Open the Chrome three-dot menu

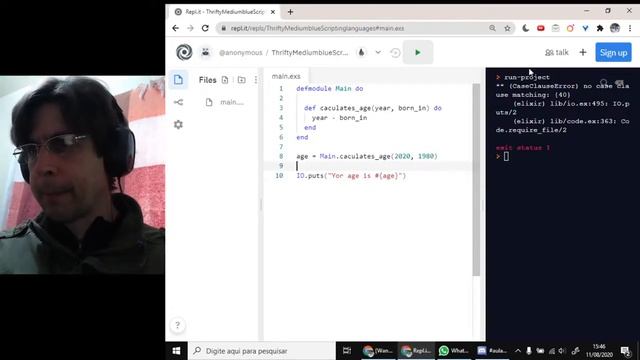coord(630,28)
